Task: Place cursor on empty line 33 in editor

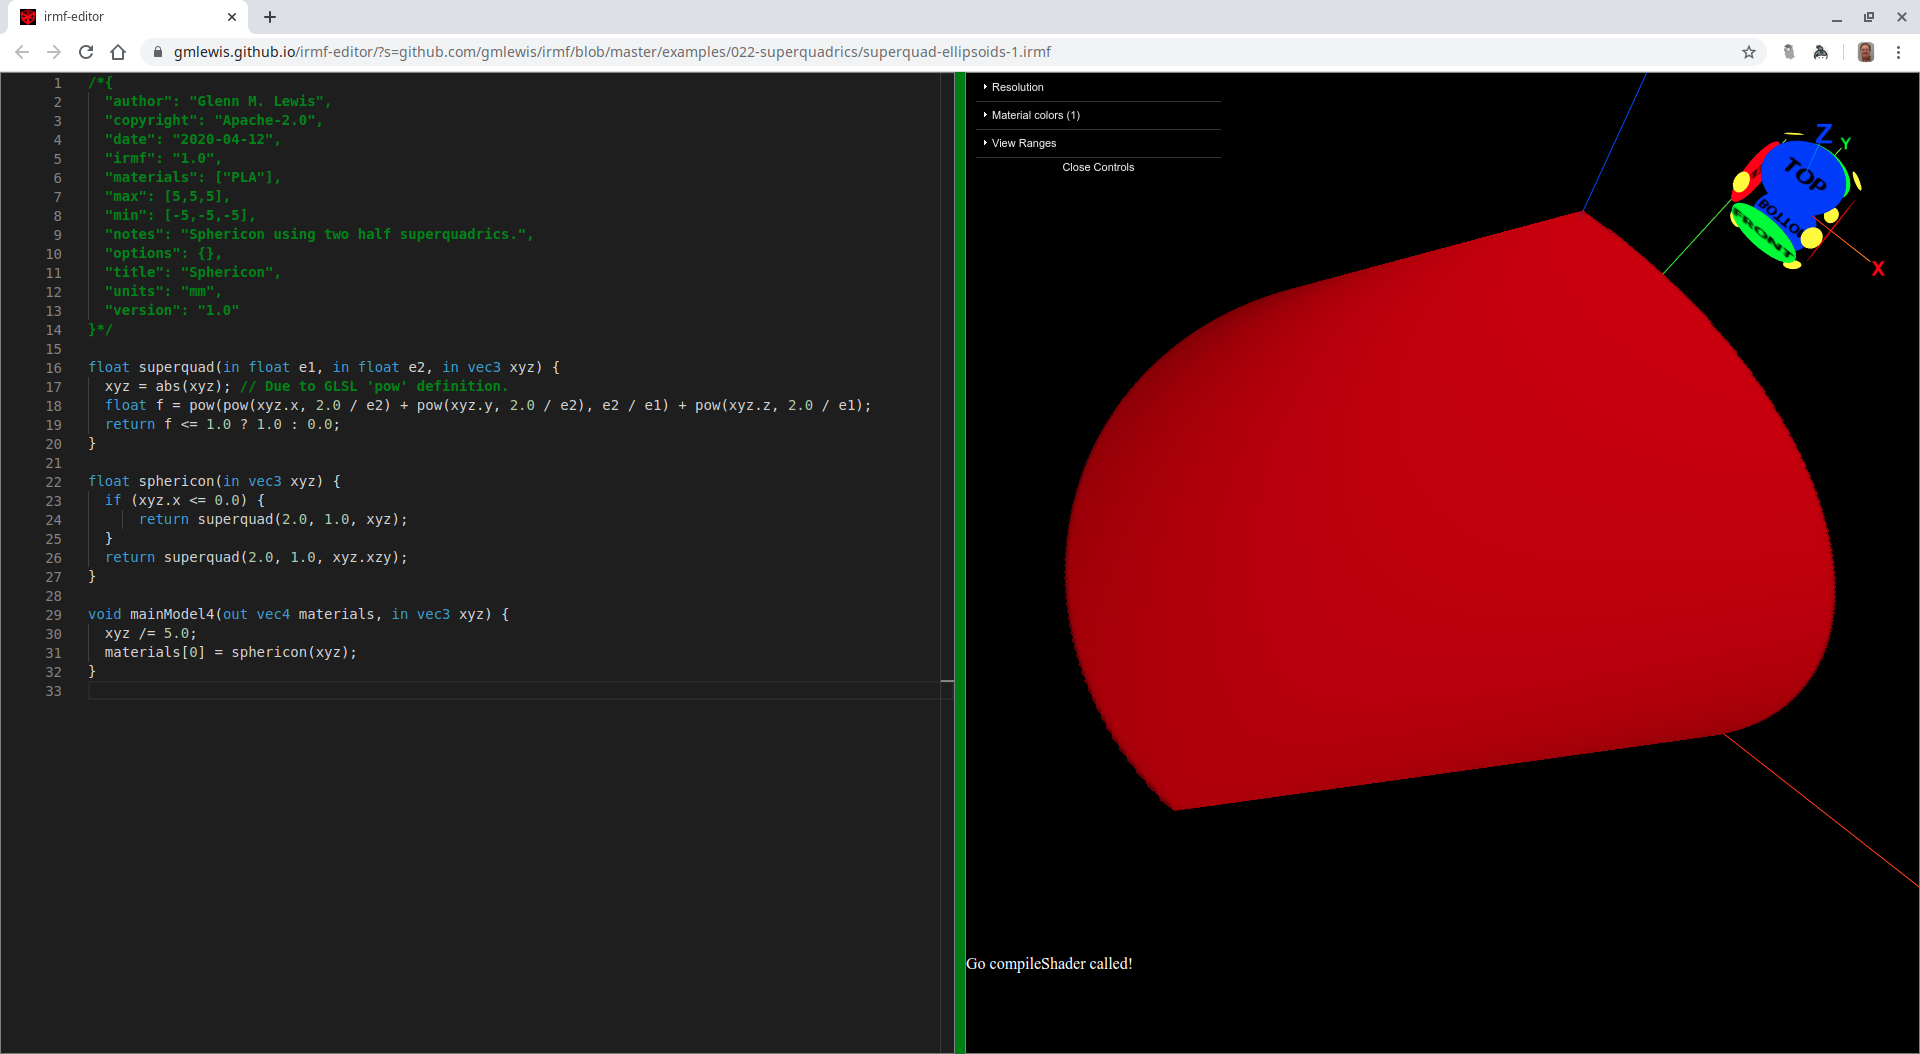Action: click(400, 691)
